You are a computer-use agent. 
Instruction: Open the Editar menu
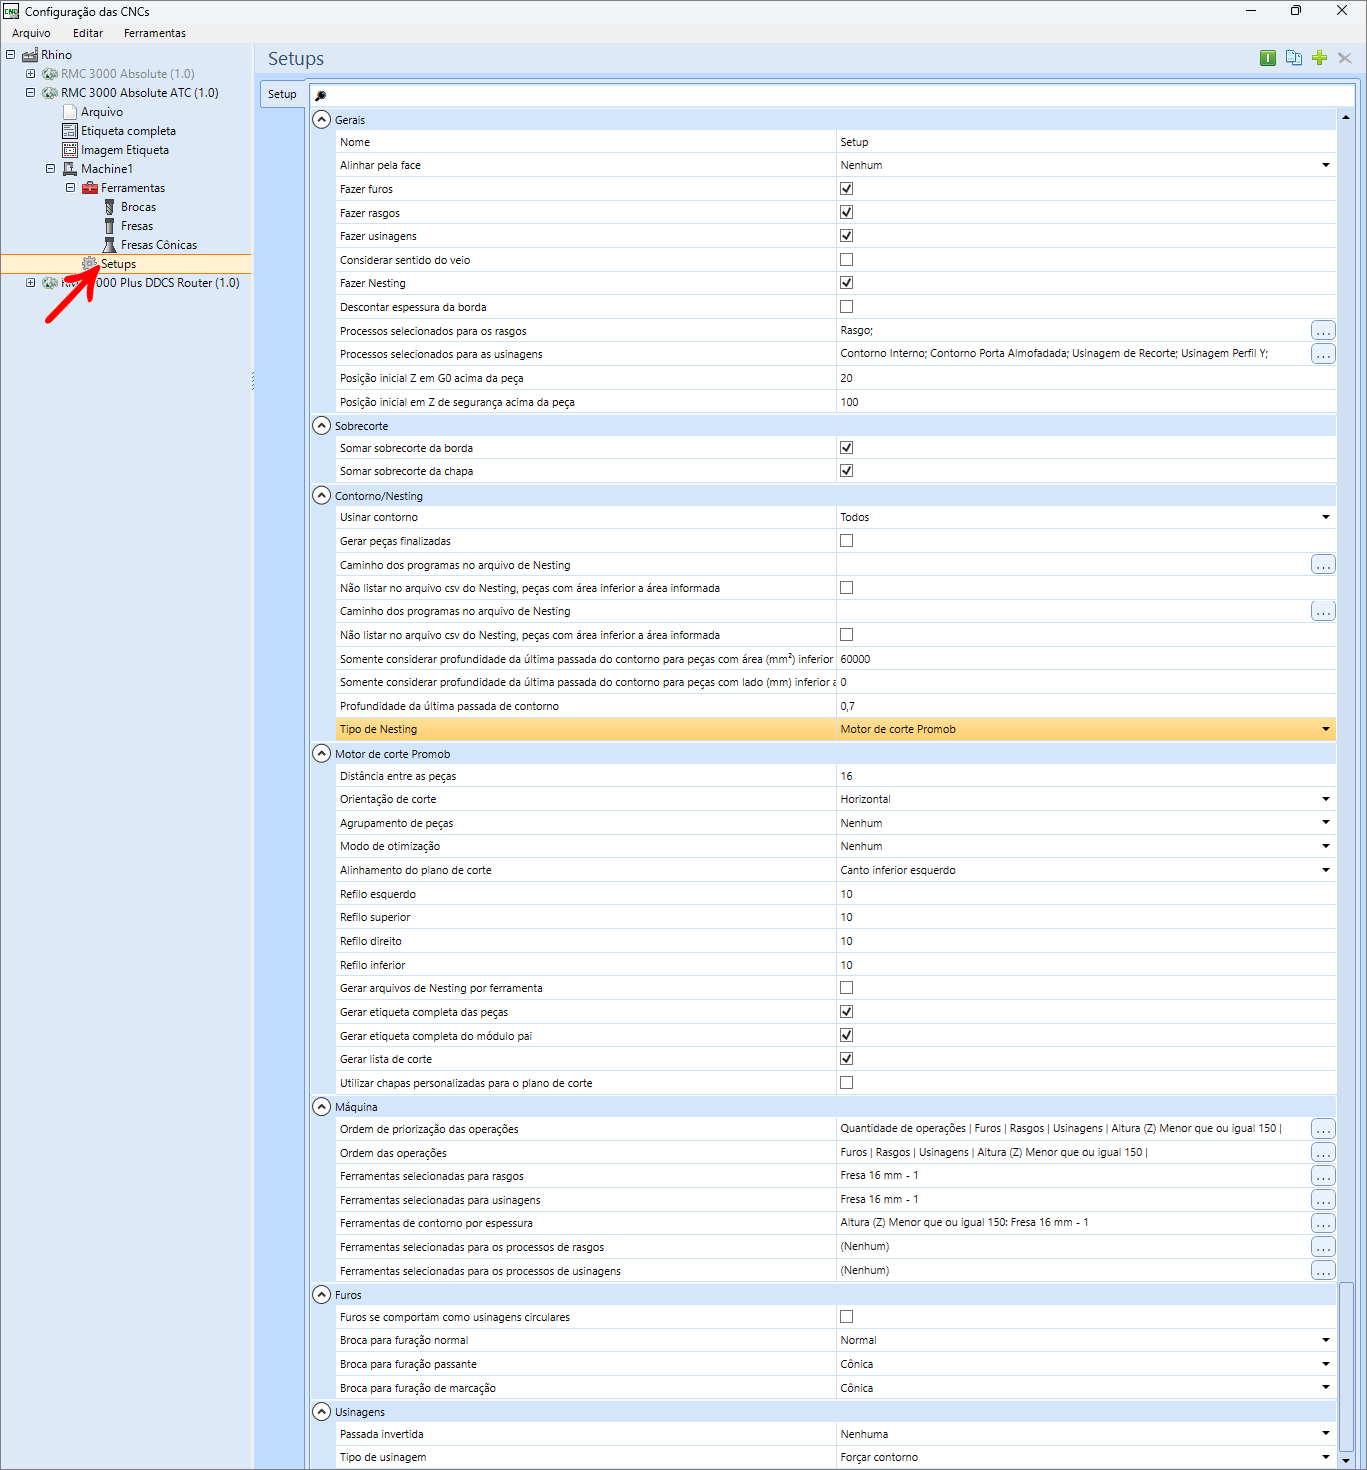click(x=88, y=33)
